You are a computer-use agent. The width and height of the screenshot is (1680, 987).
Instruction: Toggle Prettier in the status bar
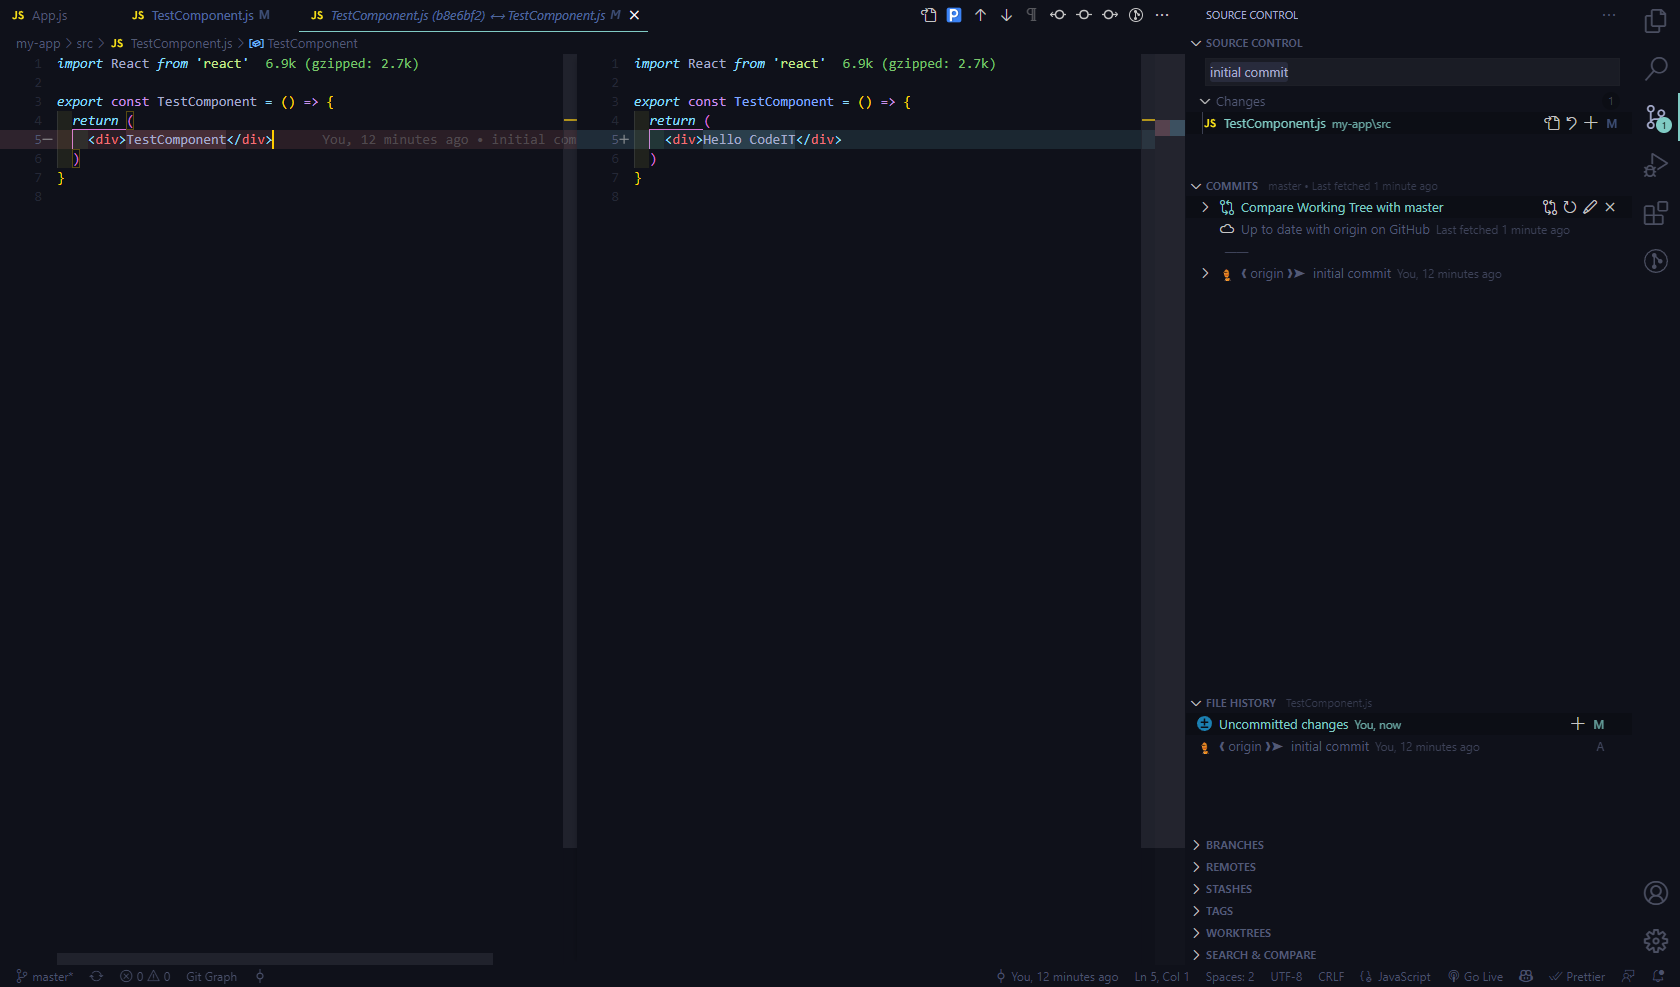click(x=1577, y=977)
